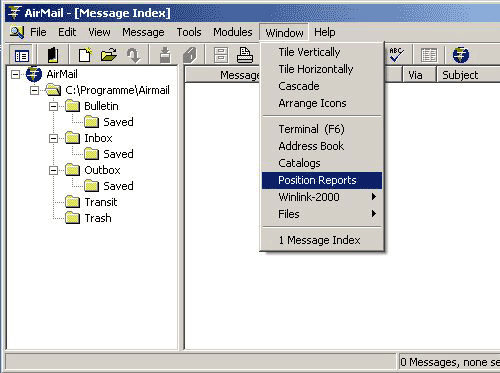
Task: Click the file cabinet toolbar icon
Action: click(221, 55)
